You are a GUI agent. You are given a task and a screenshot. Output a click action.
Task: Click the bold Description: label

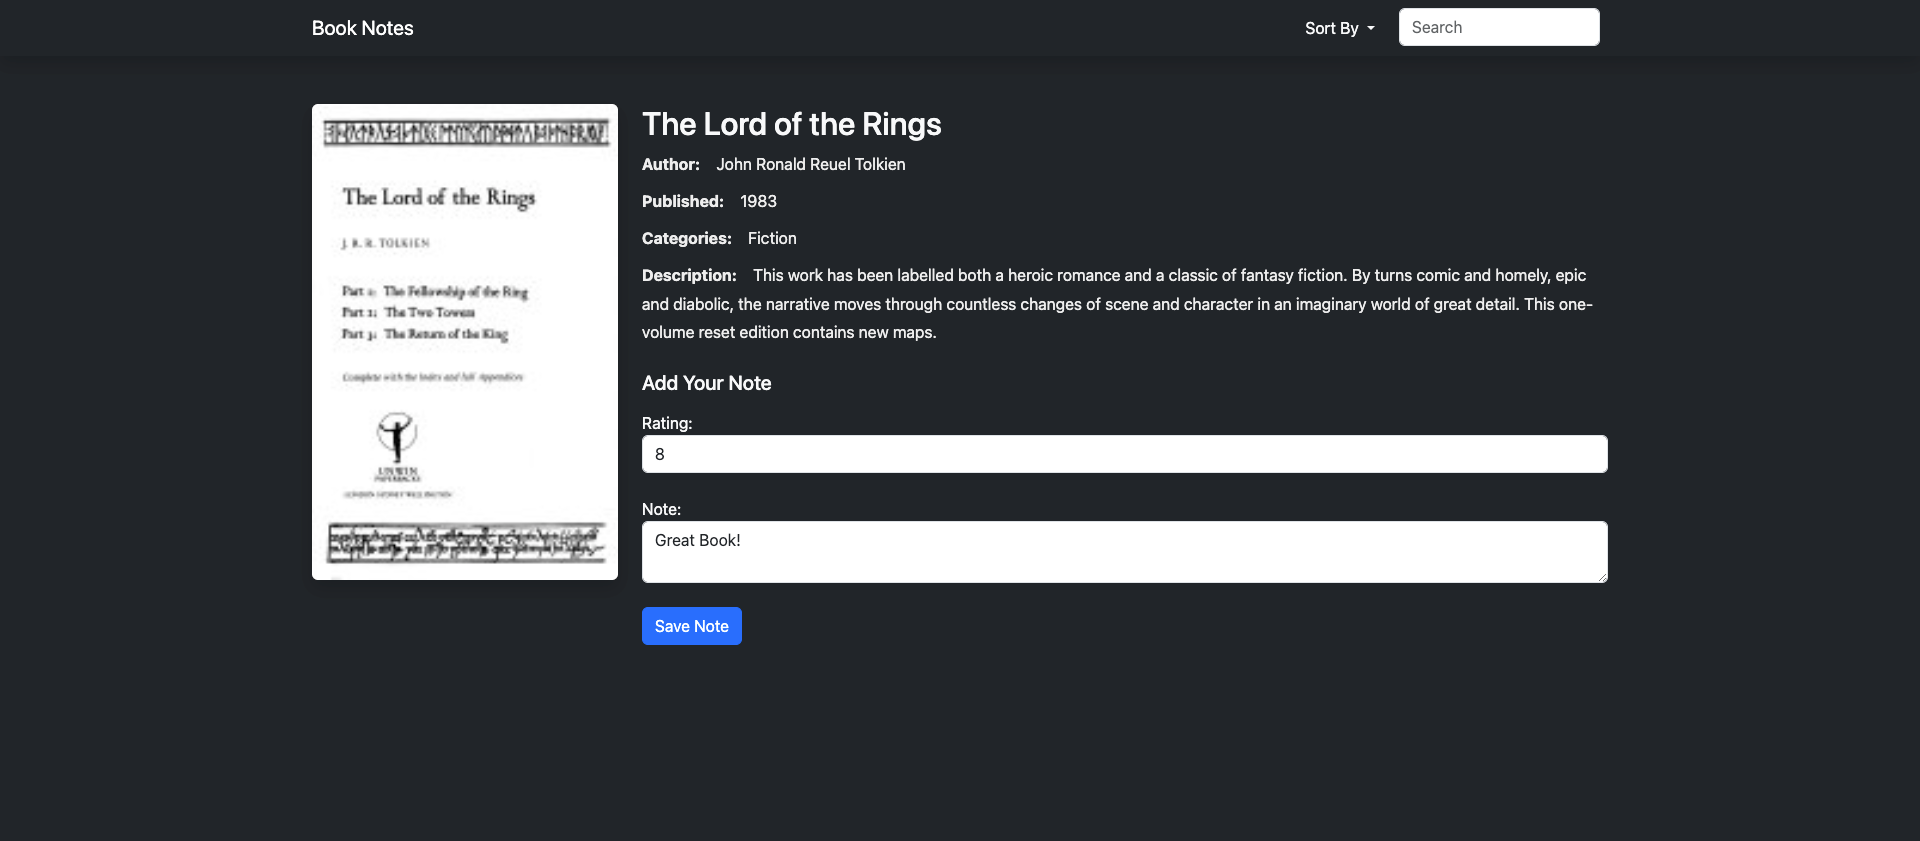click(689, 275)
